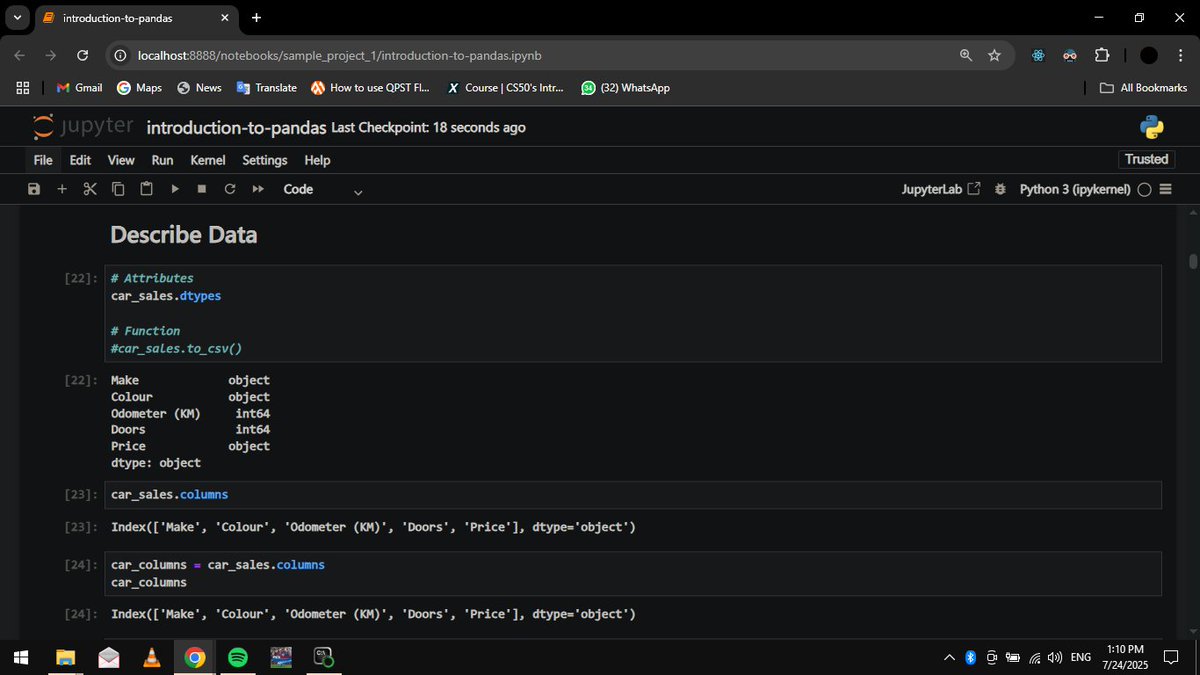1200x675 pixels.
Task: Open the All Bookmarks folder
Action: [x=1143, y=88]
